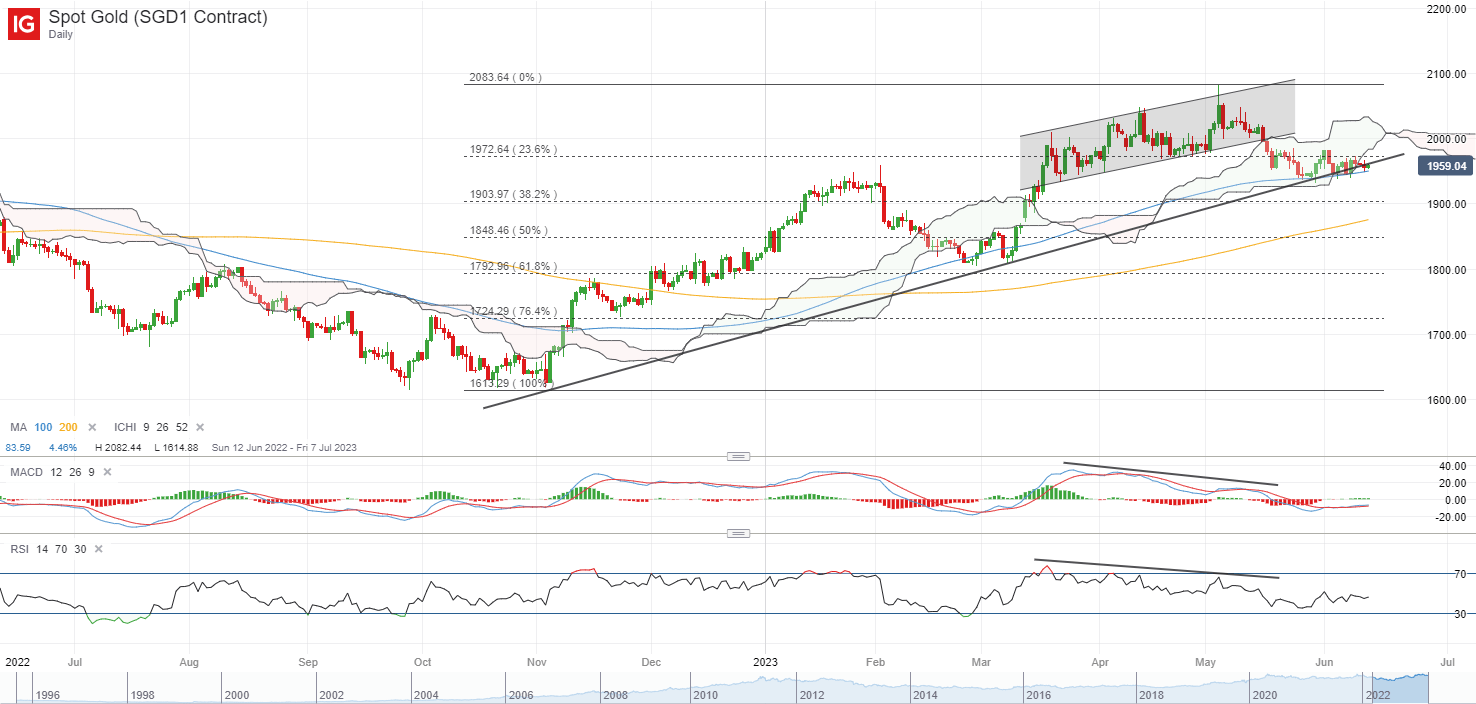Click the 2100.00 price axis label
1476x704 pixels.
pyautogui.click(x=1445, y=74)
